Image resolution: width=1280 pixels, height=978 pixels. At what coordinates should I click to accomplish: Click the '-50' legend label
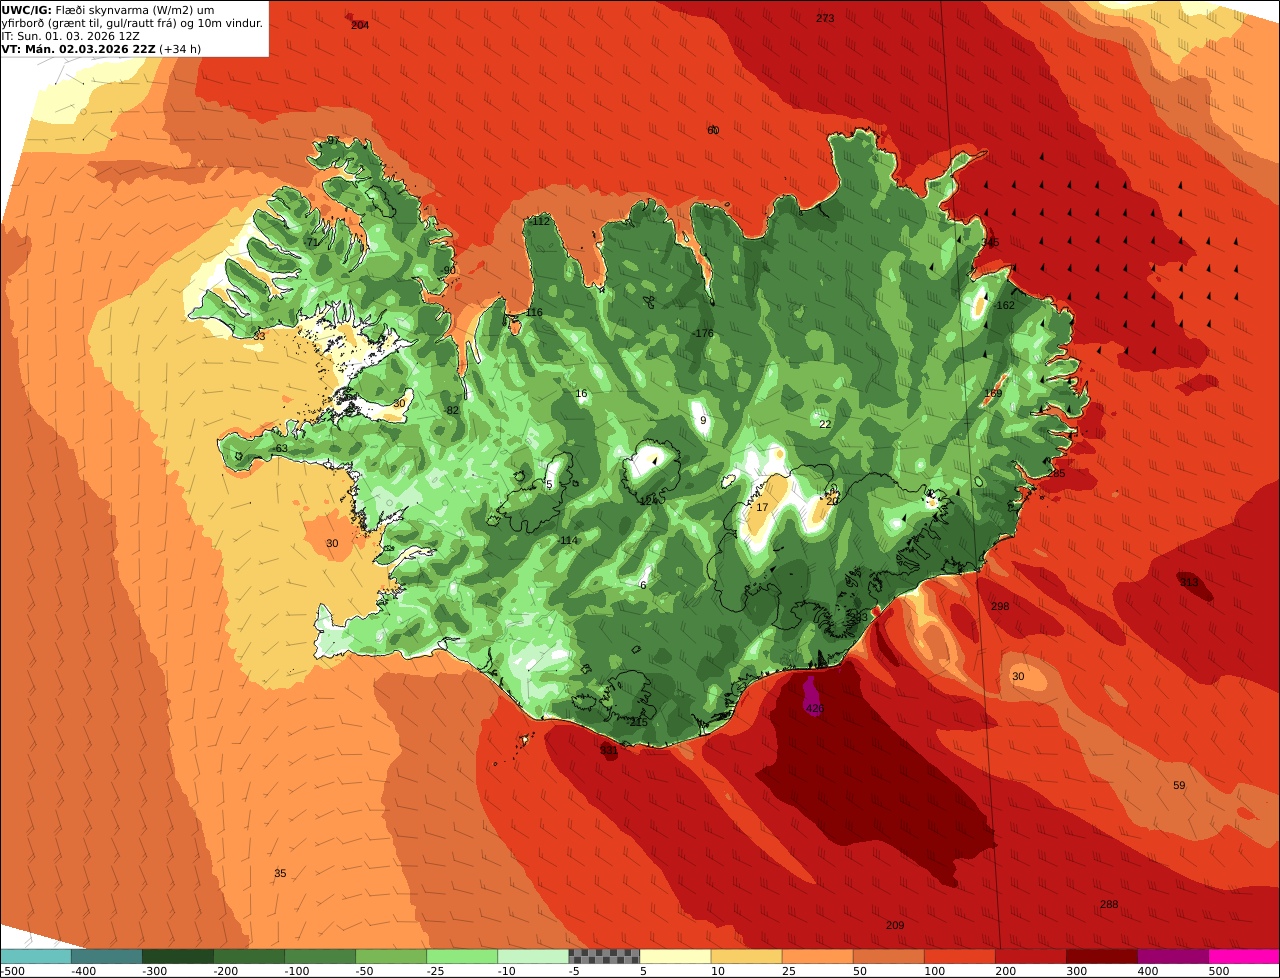[366, 971]
